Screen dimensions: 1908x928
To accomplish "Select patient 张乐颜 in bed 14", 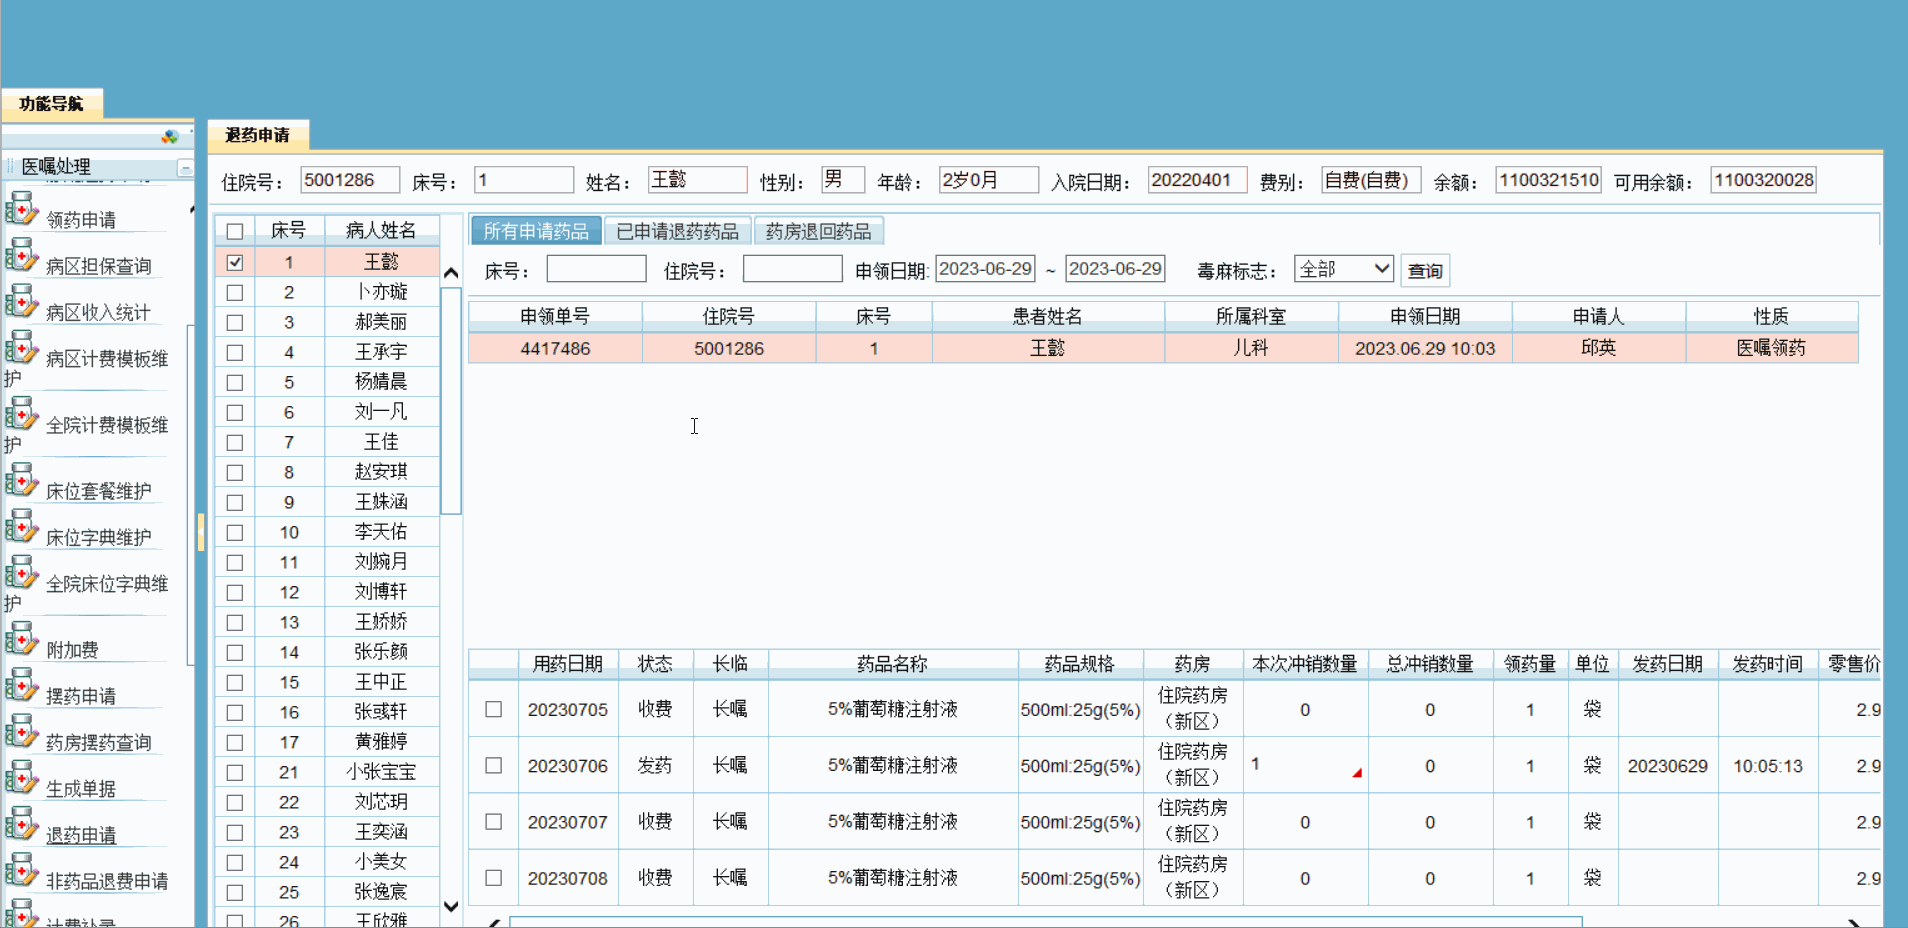I will 381,652.
